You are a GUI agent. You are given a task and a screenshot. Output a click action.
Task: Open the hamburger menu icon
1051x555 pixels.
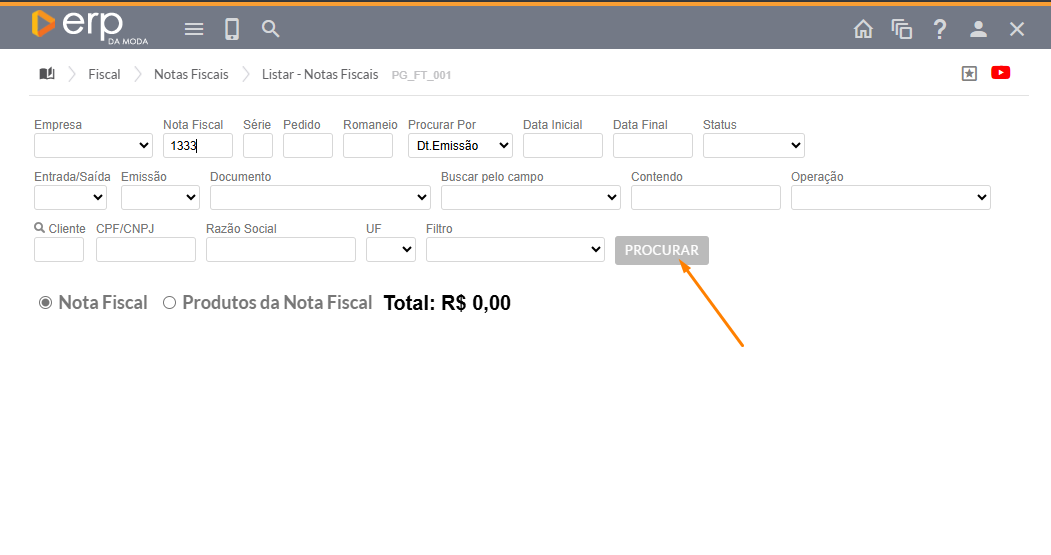coord(194,29)
